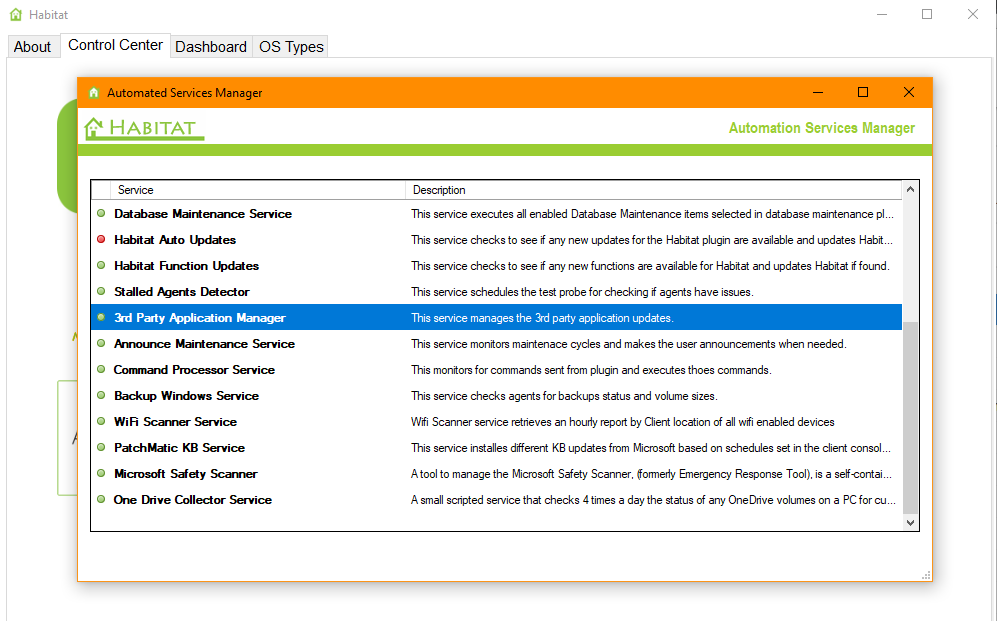
Task: Click the red status dot for Habitat Auto Updates
Action: click(101, 240)
